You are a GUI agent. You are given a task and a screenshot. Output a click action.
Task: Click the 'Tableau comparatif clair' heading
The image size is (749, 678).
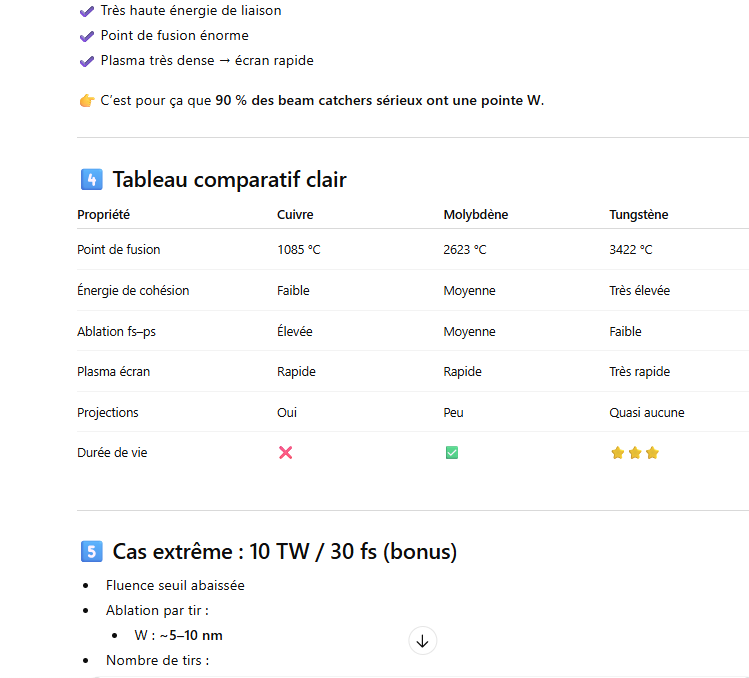tap(229, 180)
